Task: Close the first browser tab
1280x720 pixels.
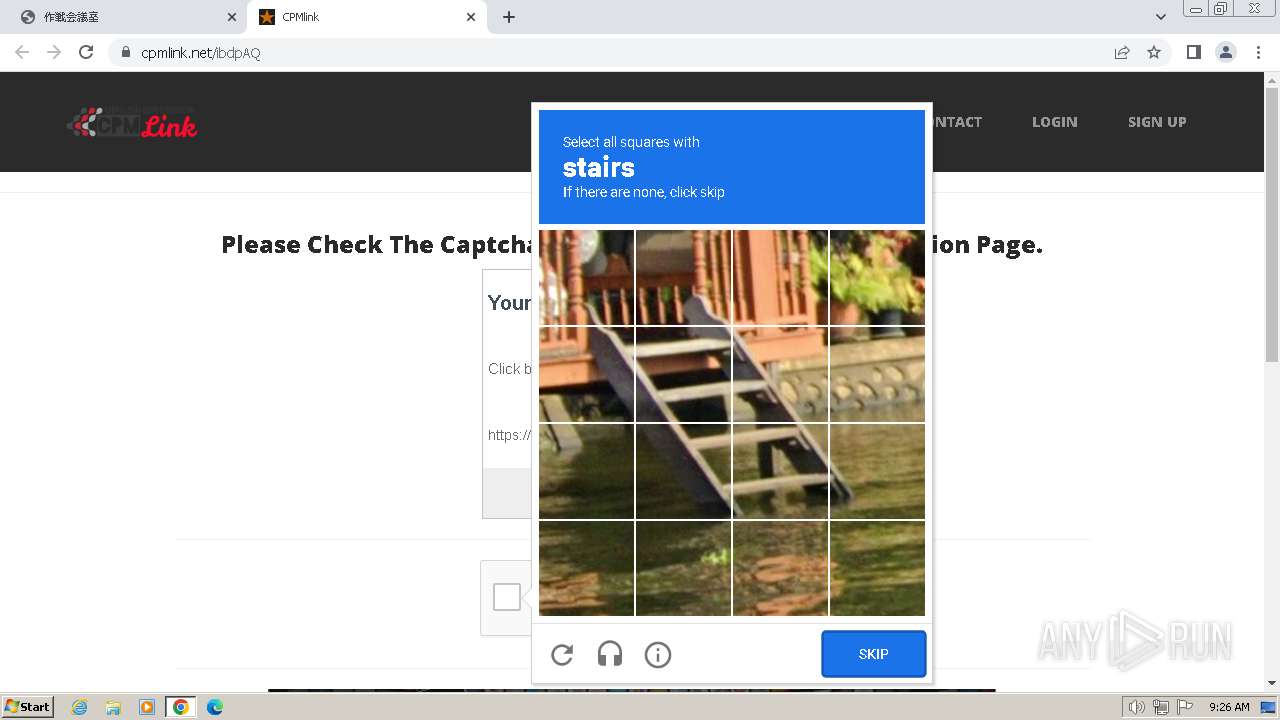Action: click(x=232, y=17)
